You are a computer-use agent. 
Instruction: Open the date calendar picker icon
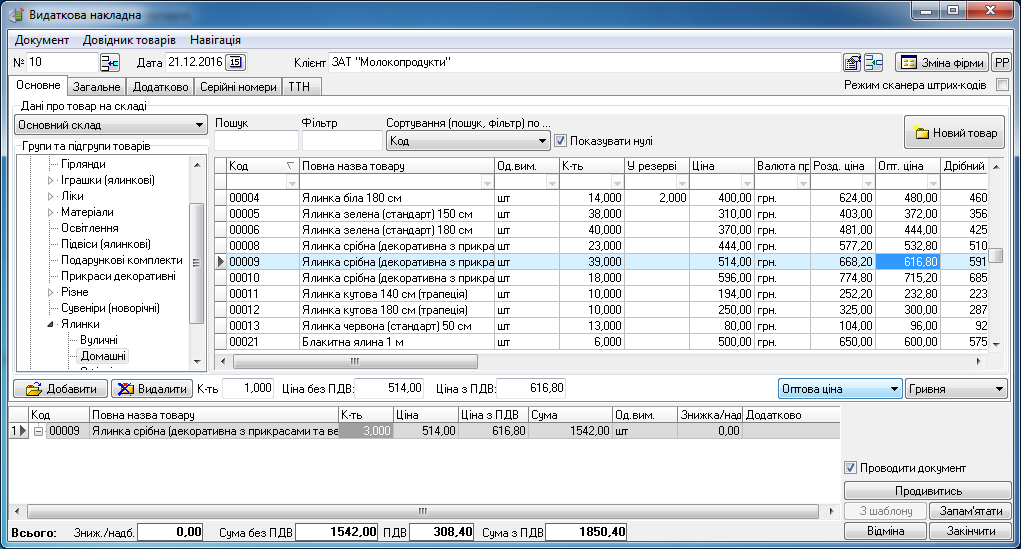pos(235,63)
